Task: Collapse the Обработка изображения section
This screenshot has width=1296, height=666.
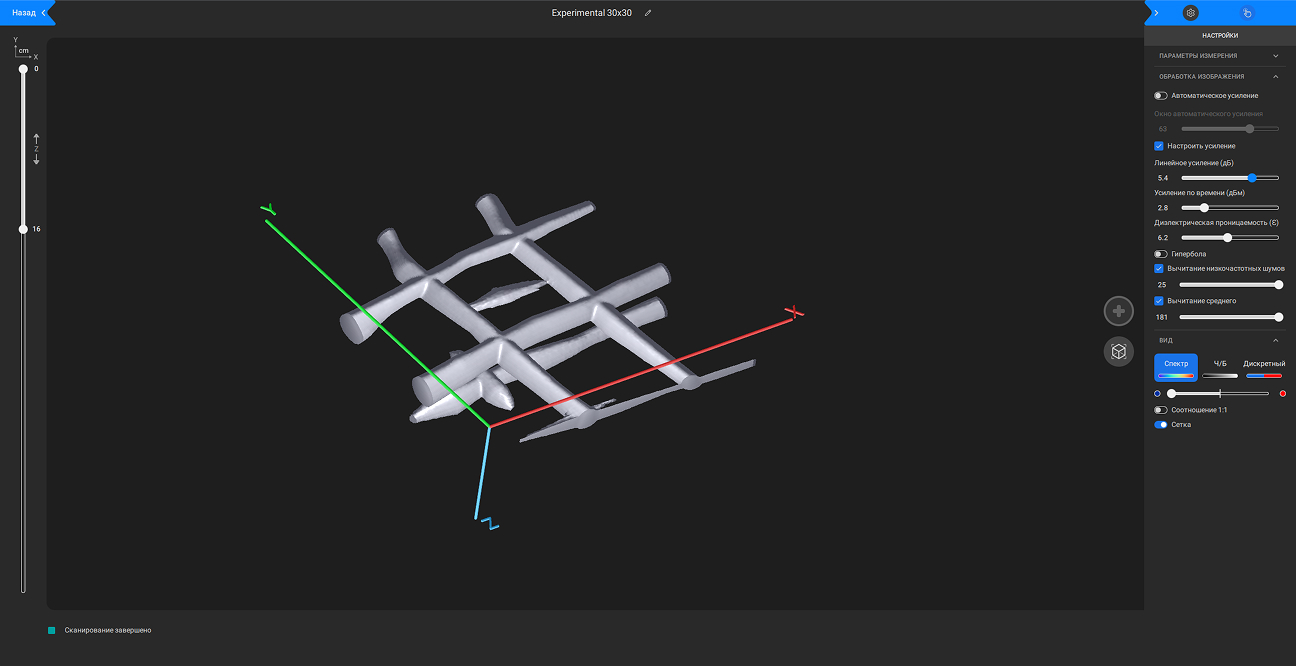Action: point(1275,76)
